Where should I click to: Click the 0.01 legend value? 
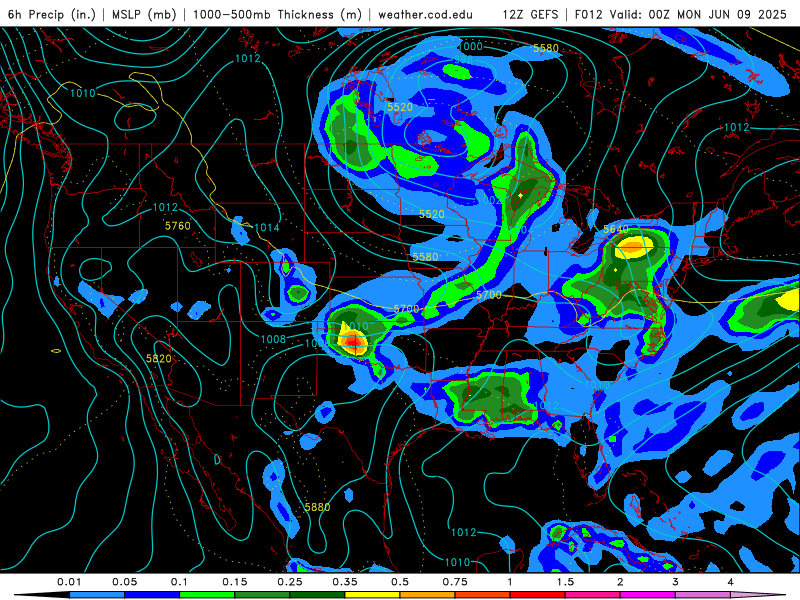[x=69, y=582]
